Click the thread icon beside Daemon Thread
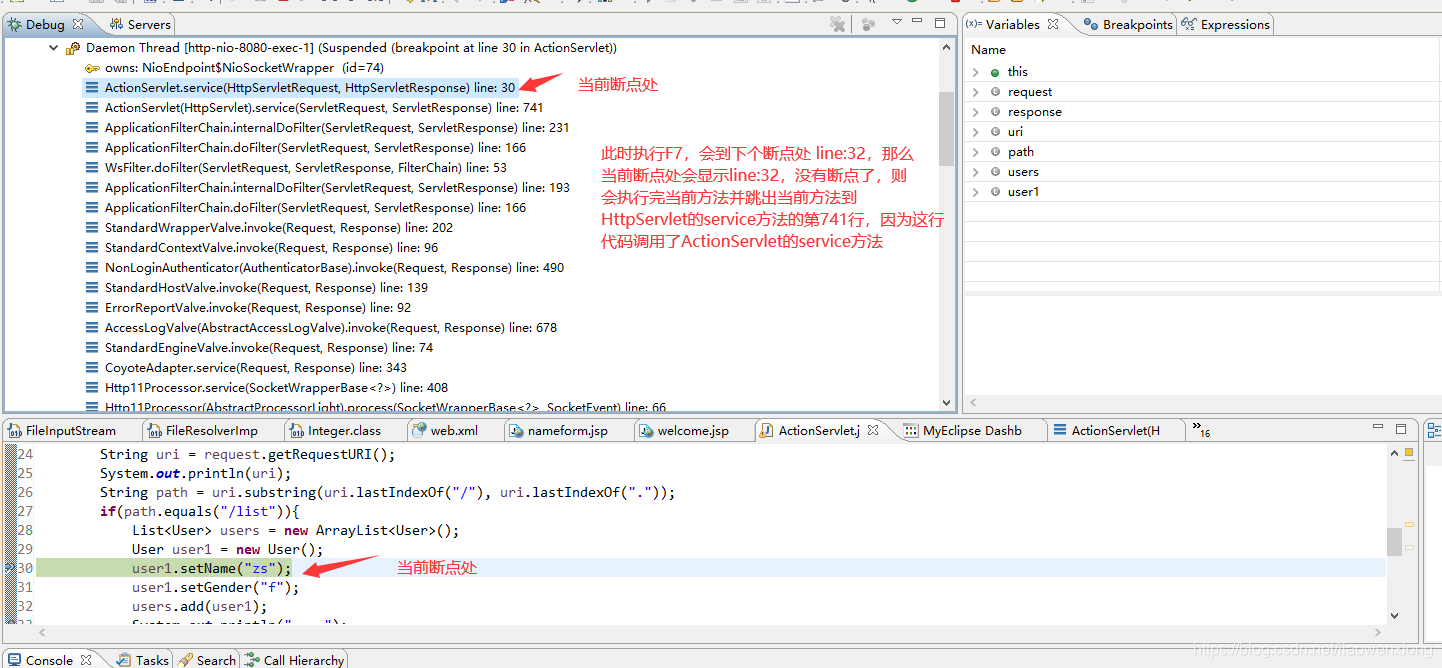 coord(72,48)
